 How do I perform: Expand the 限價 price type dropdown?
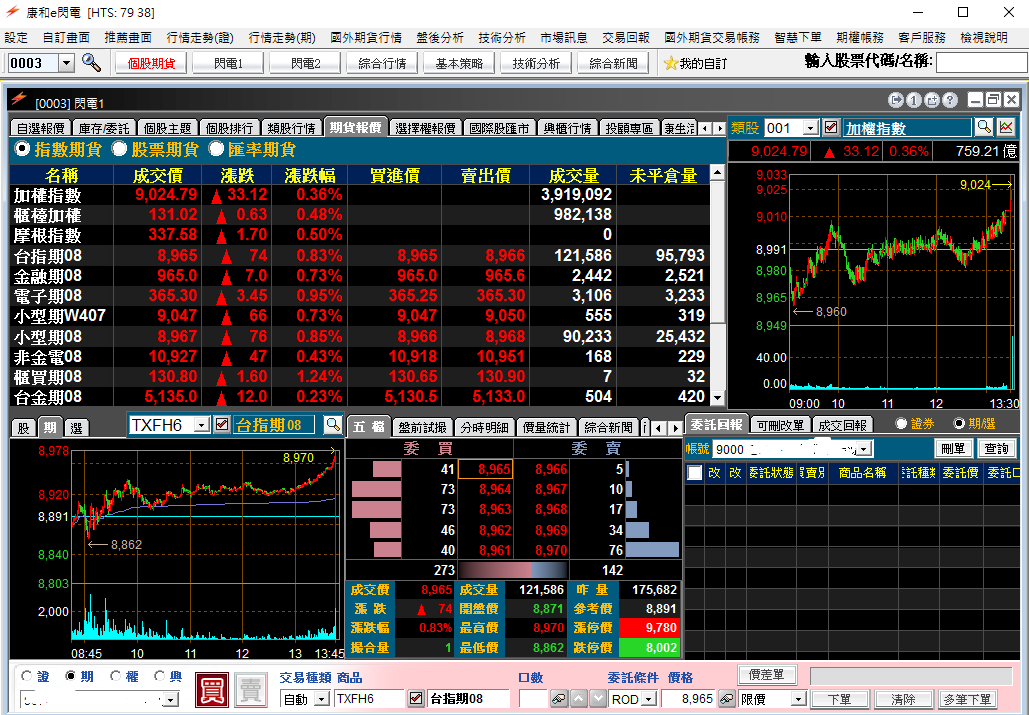point(799,699)
